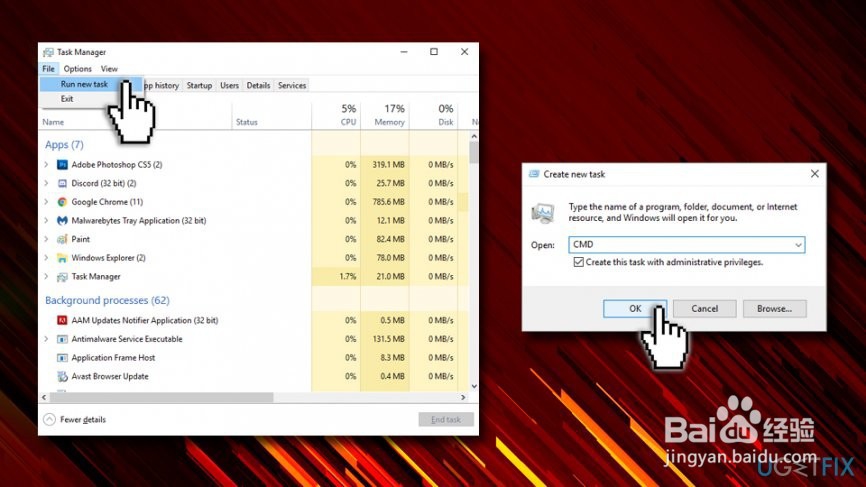
Task: Click the 1.7% CPU value for Task Manager
Action: tap(347, 277)
